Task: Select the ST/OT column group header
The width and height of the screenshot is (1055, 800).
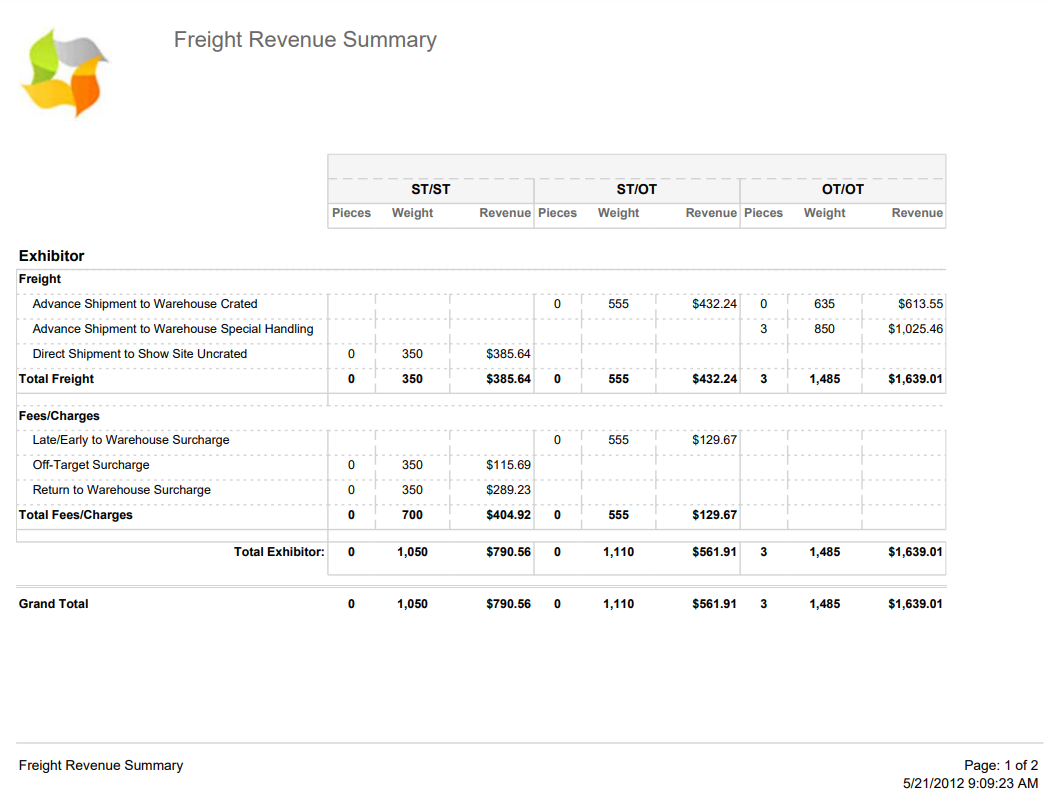Action: (636, 189)
